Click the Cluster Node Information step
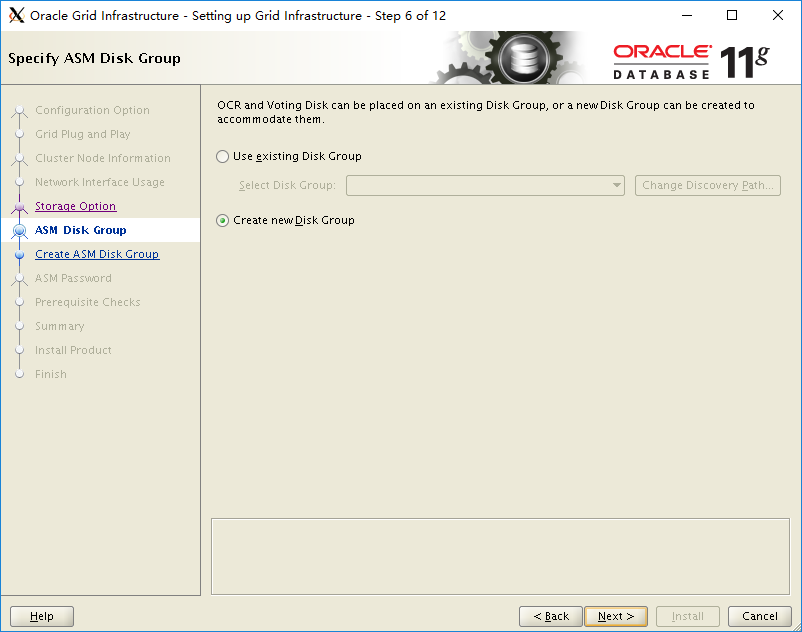 pos(103,158)
